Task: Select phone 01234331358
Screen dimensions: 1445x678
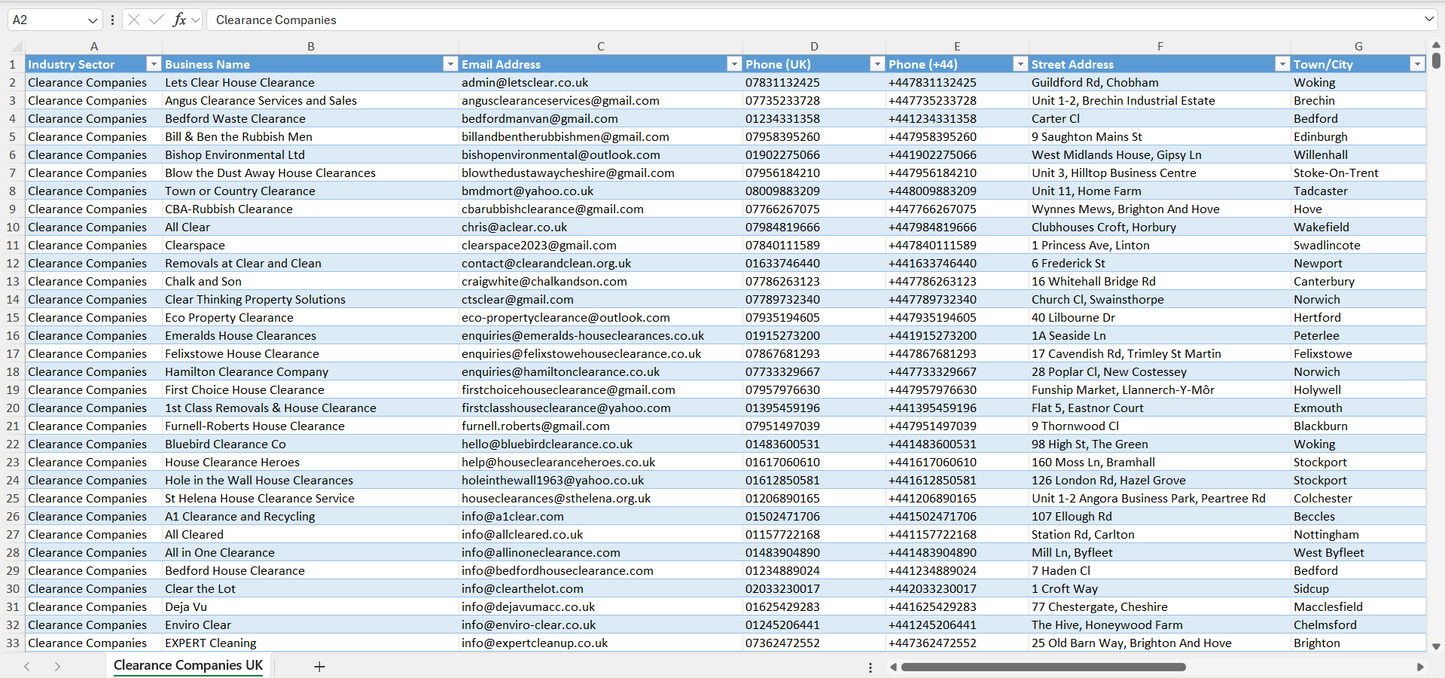Action: coord(814,119)
